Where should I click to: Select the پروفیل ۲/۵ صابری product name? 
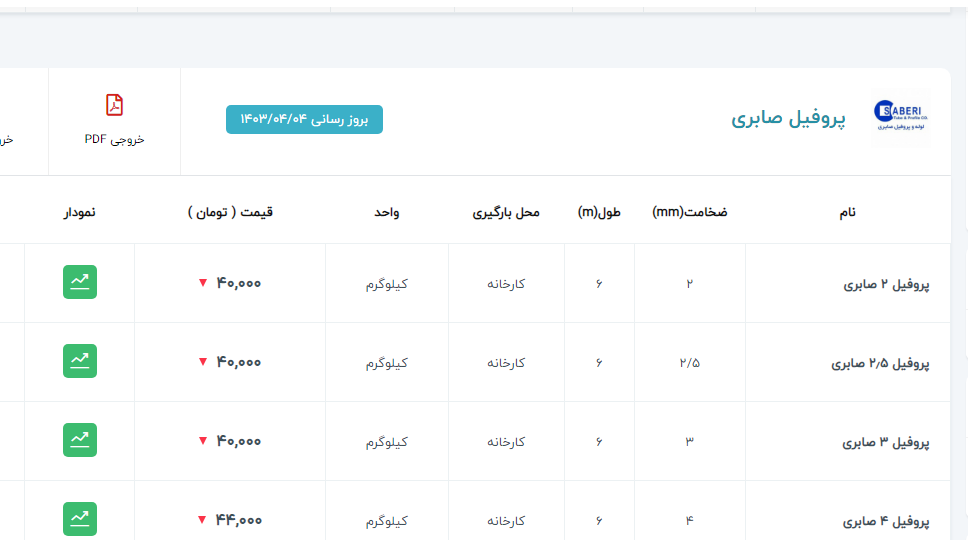(881, 363)
